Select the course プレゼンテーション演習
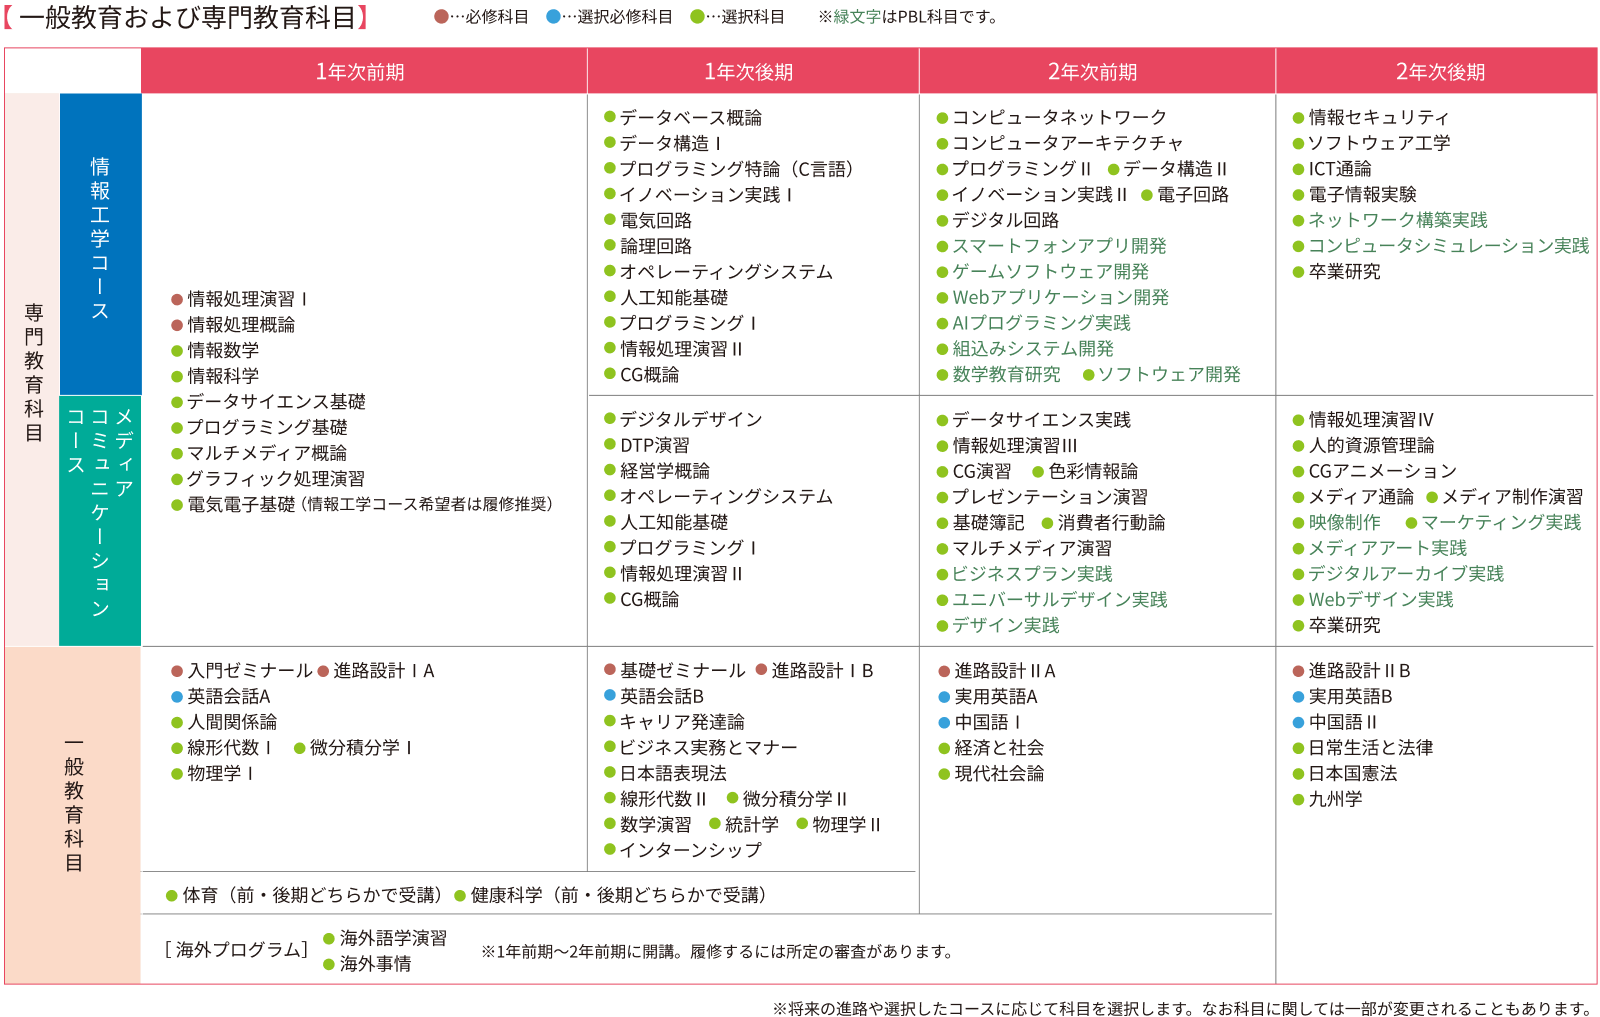The image size is (1600, 1017). click(x=1043, y=497)
